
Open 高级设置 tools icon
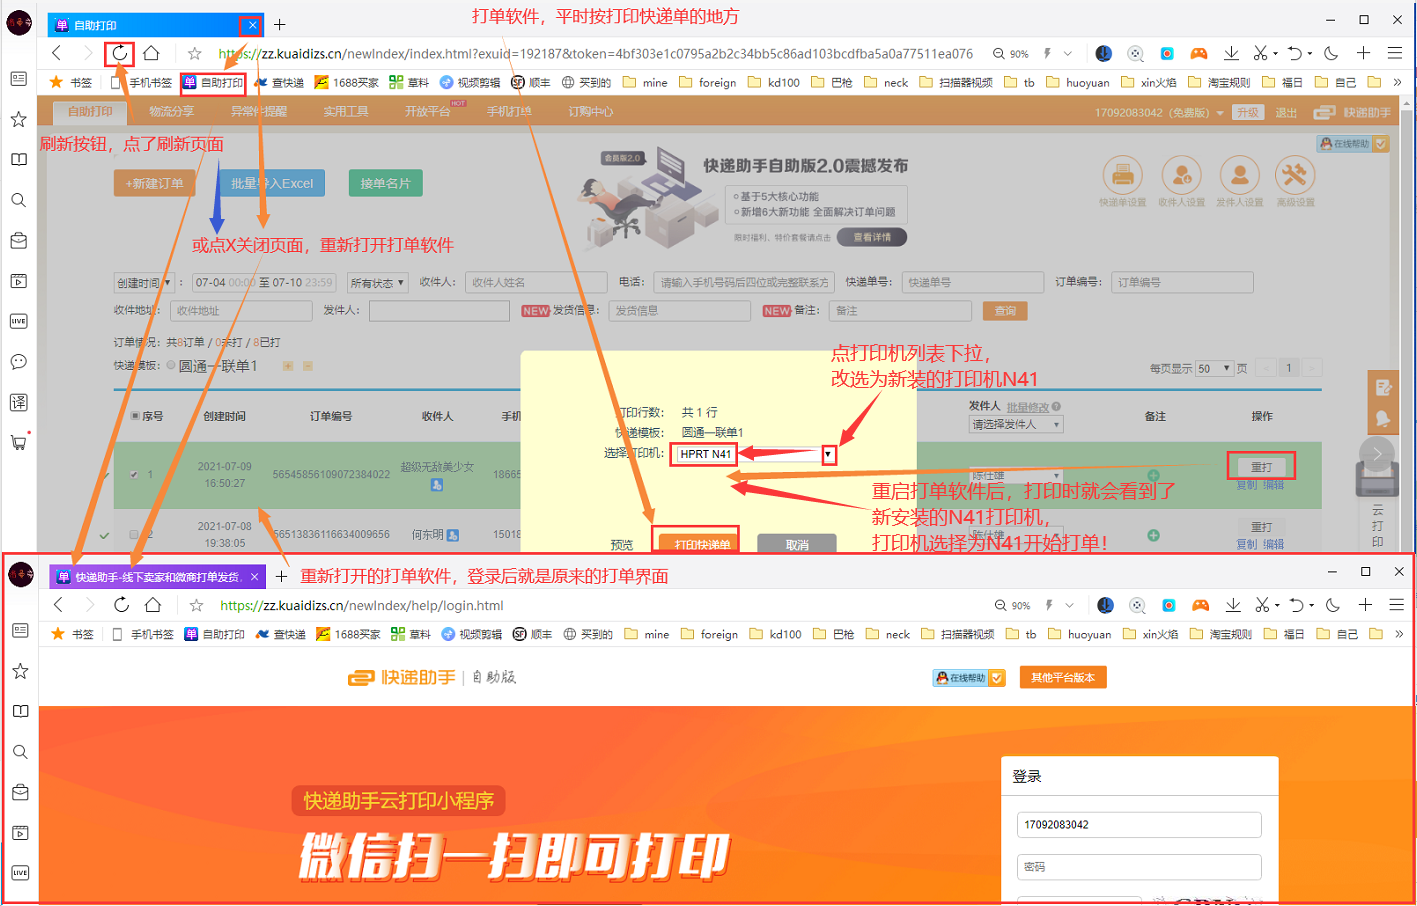(1295, 175)
